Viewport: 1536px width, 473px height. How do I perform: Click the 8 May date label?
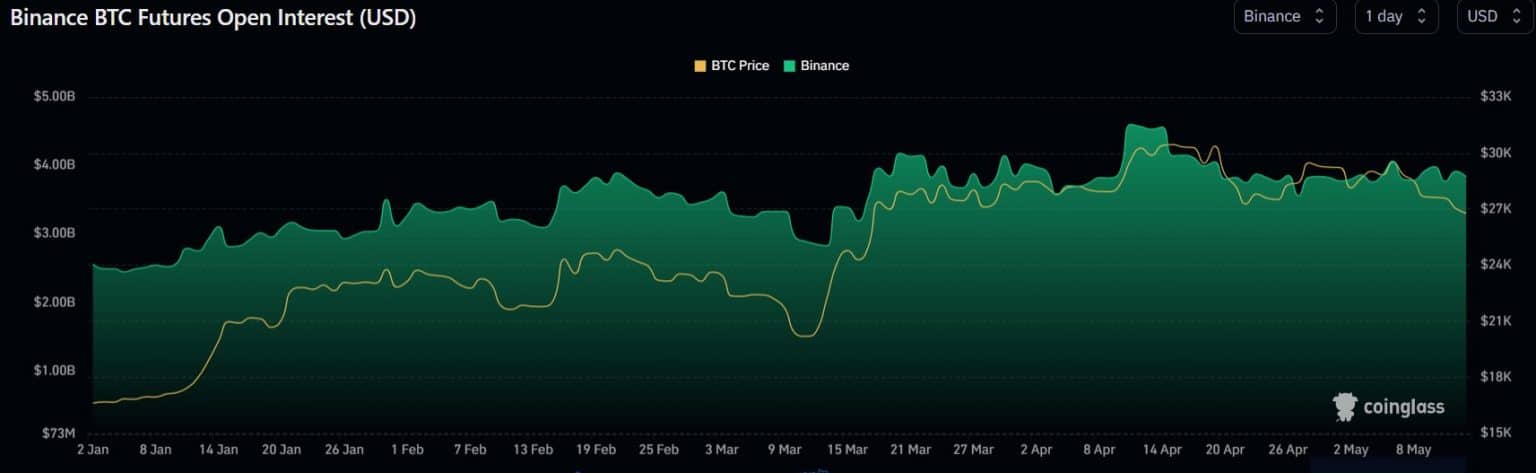[x=1413, y=450]
